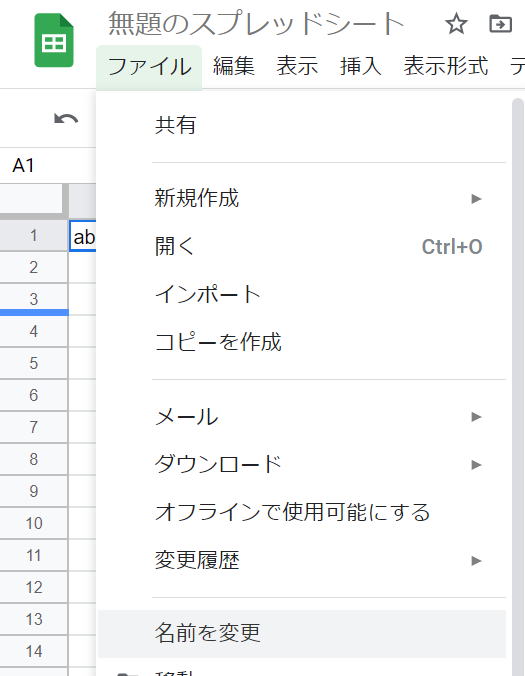Open the 表示形式 menu
Viewport: 525px width, 676px height.
coord(446,66)
